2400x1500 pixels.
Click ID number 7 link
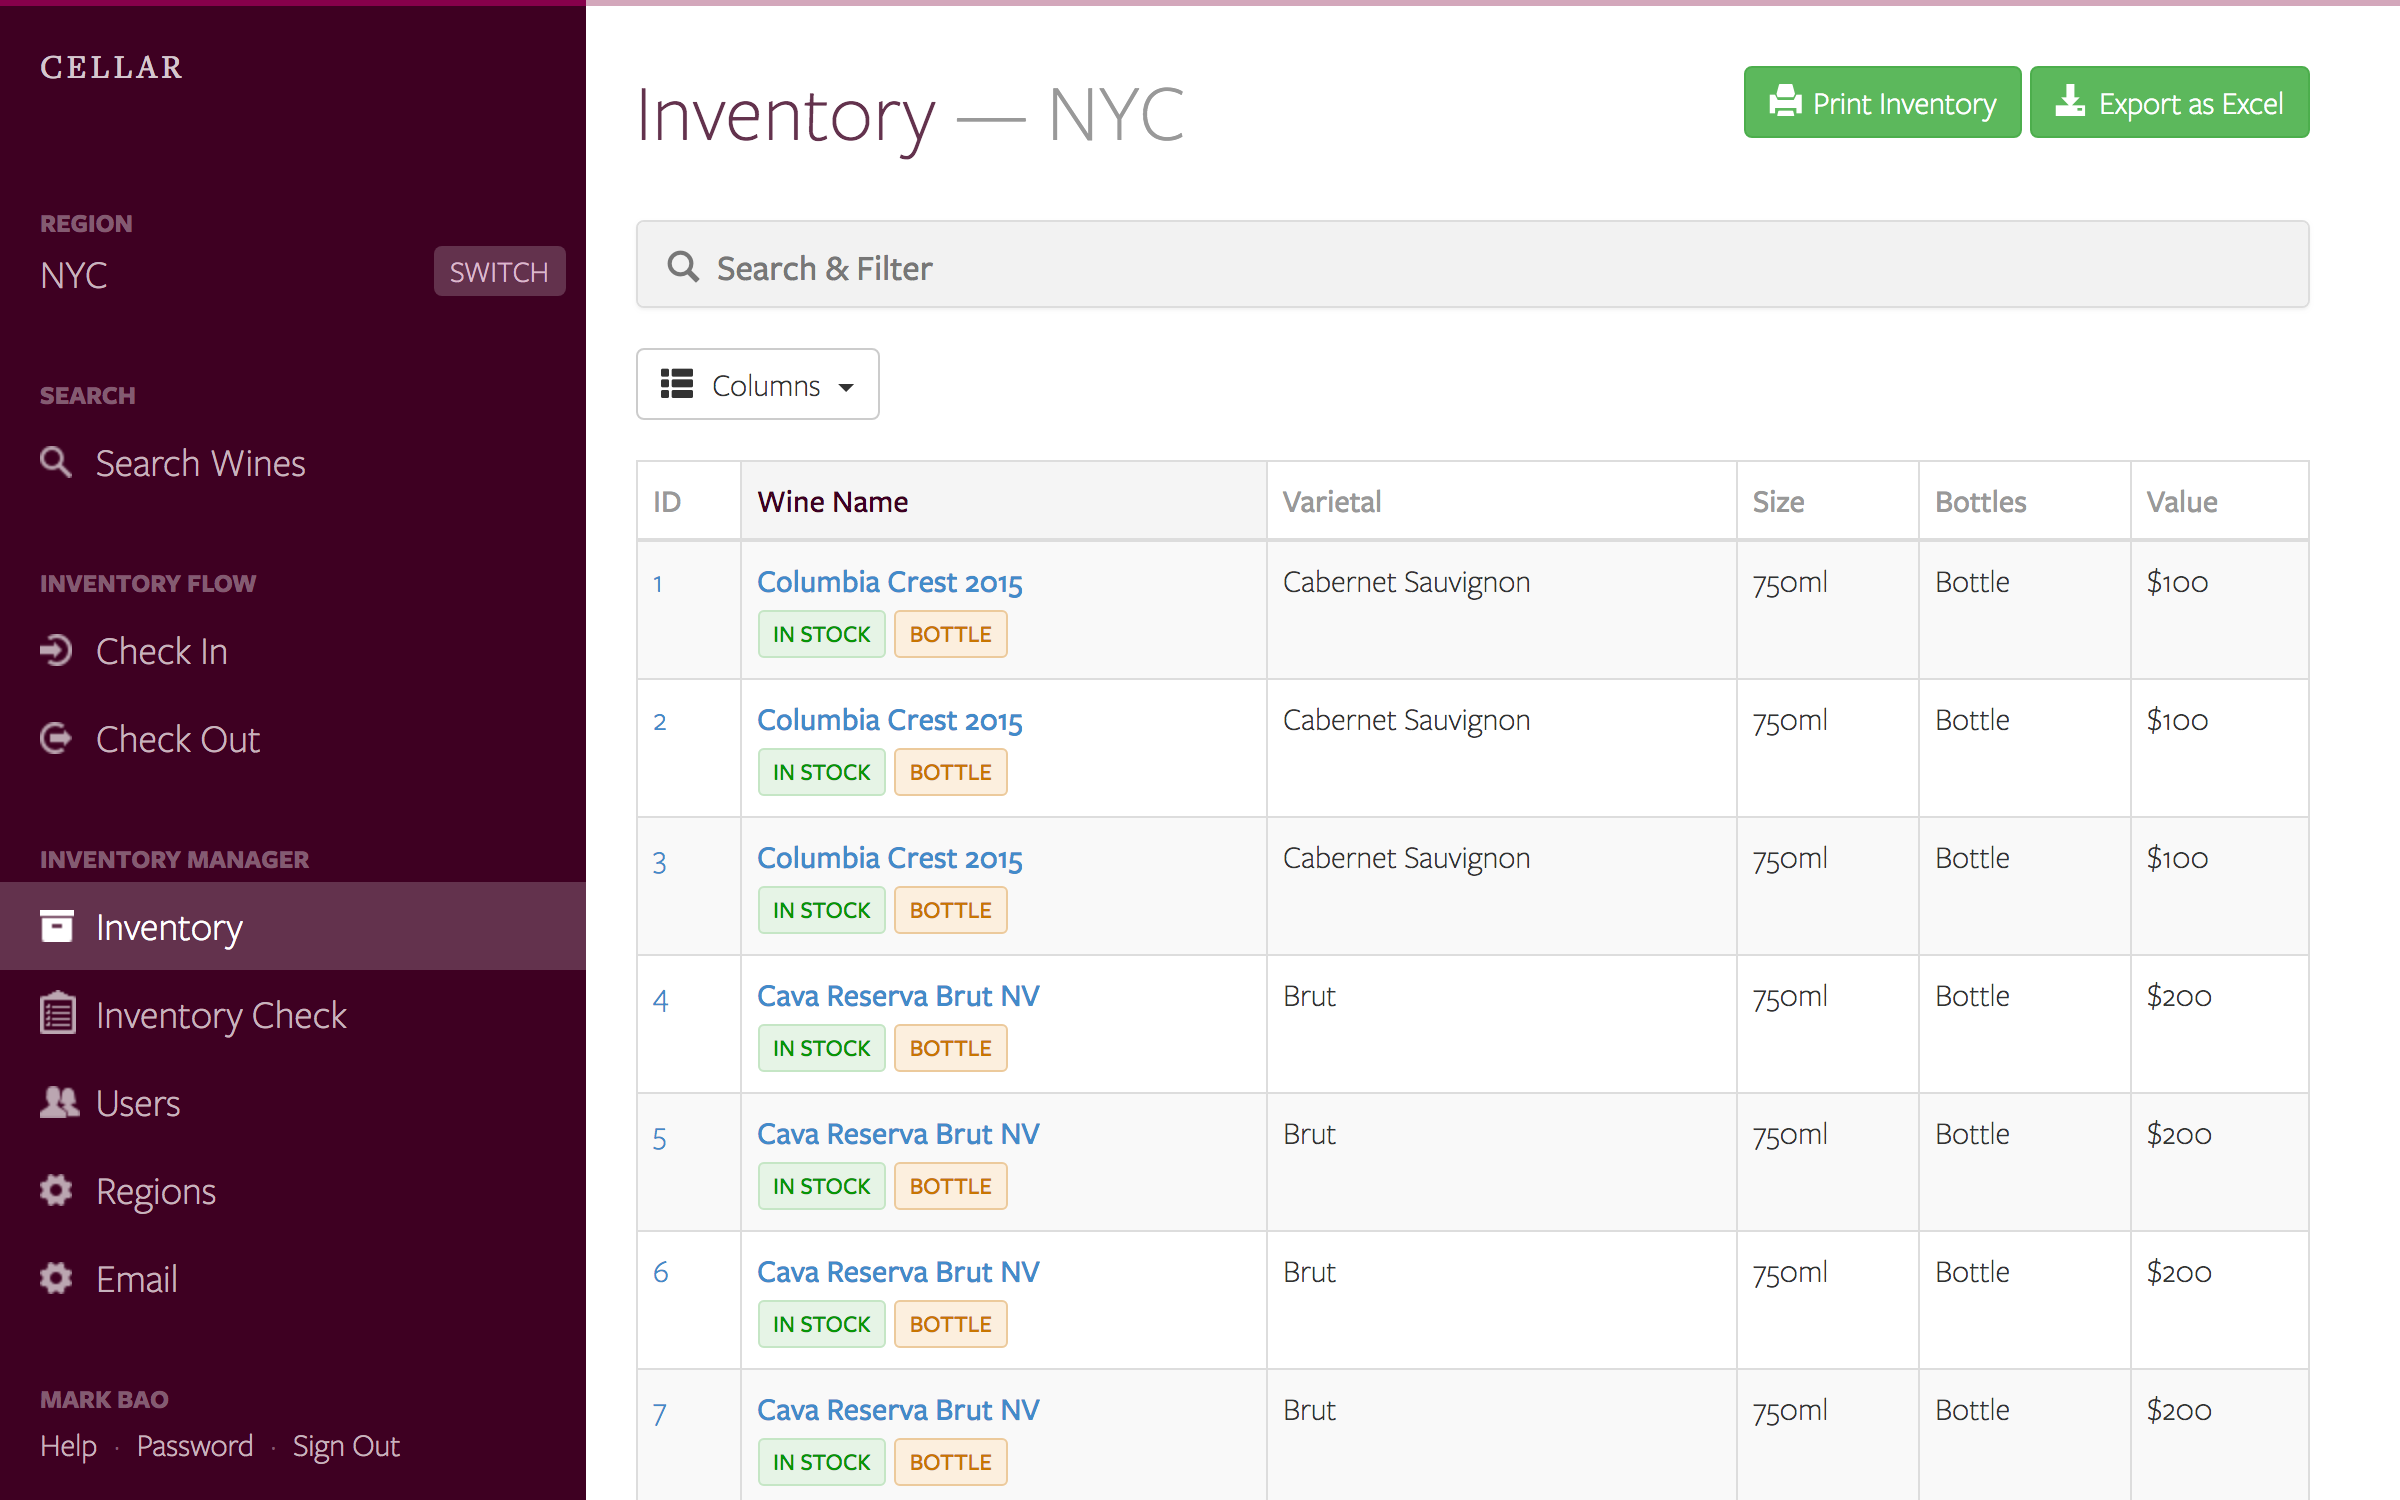(x=660, y=1414)
